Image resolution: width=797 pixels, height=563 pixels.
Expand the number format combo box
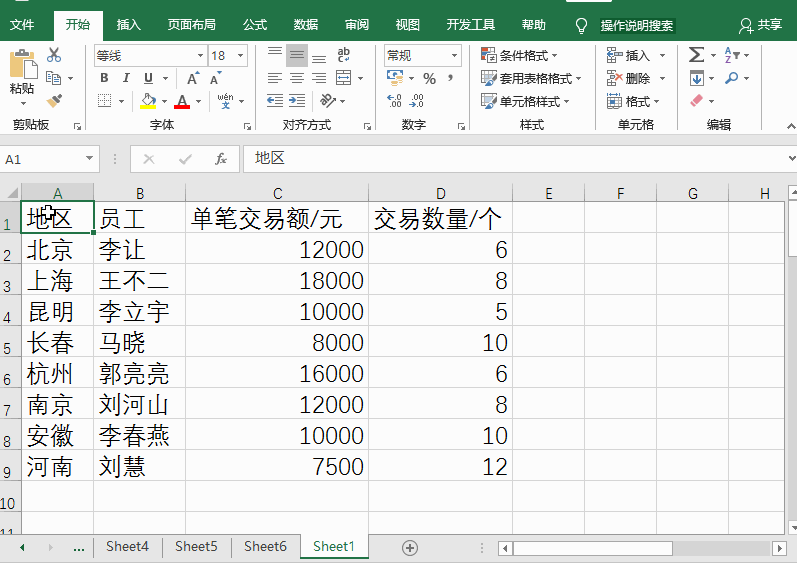pos(454,56)
